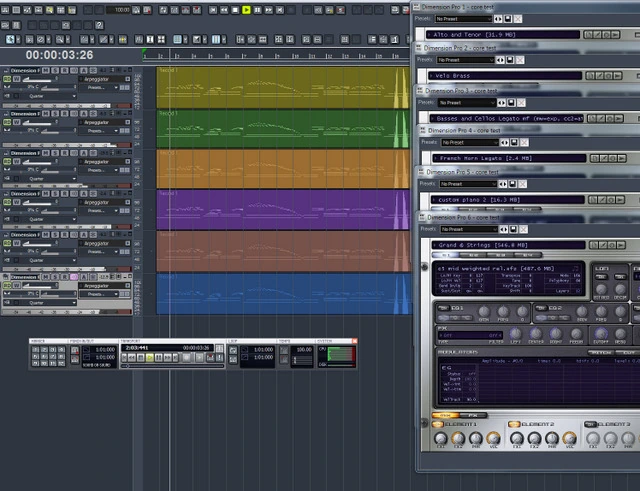Click the Velo Brass program name
Screen dimensions: 640x491
[x=452, y=76]
